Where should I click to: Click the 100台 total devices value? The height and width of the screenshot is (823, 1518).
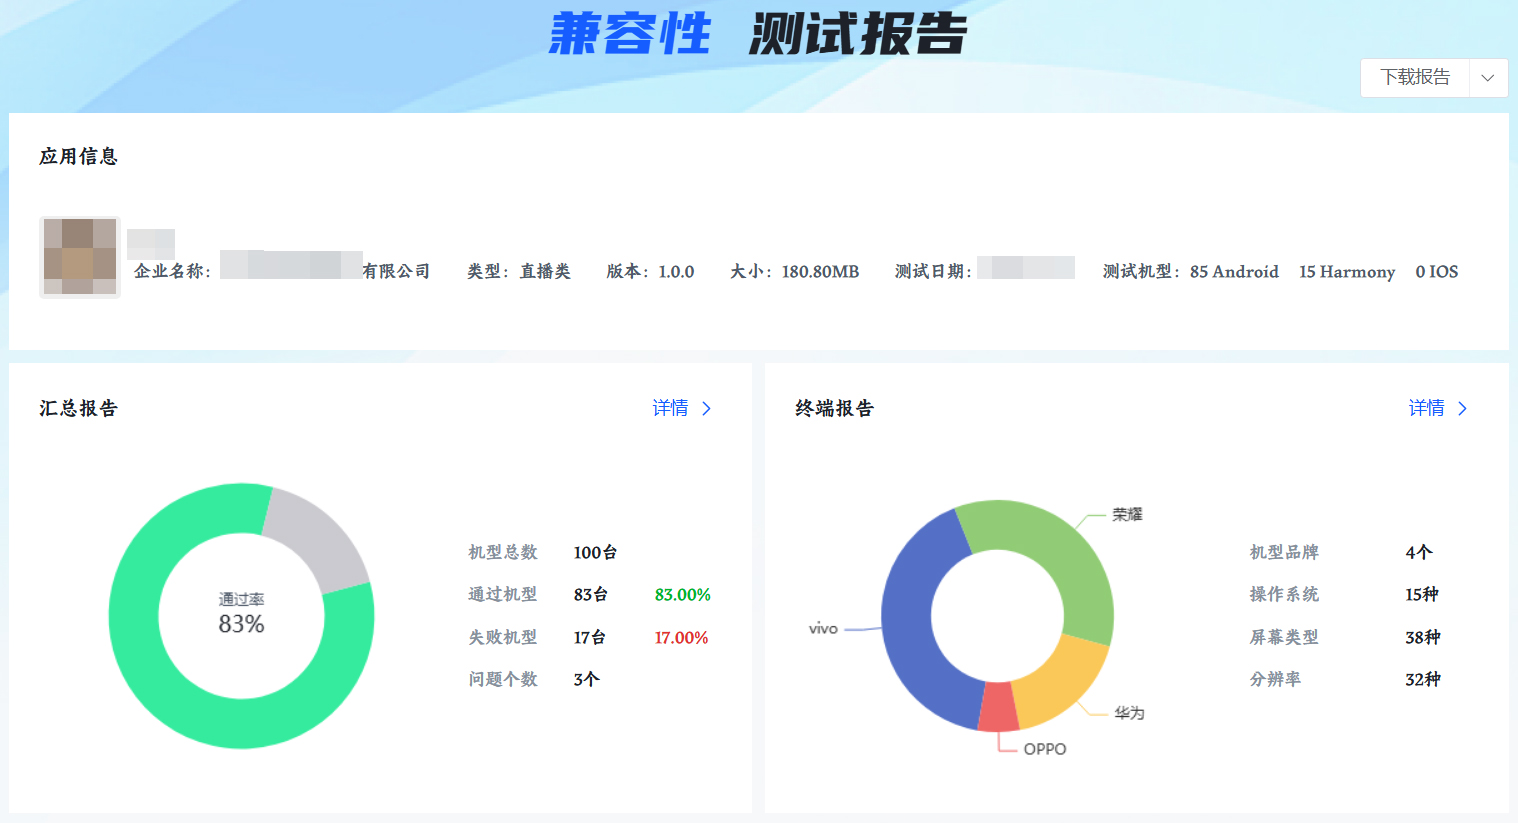(x=595, y=553)
